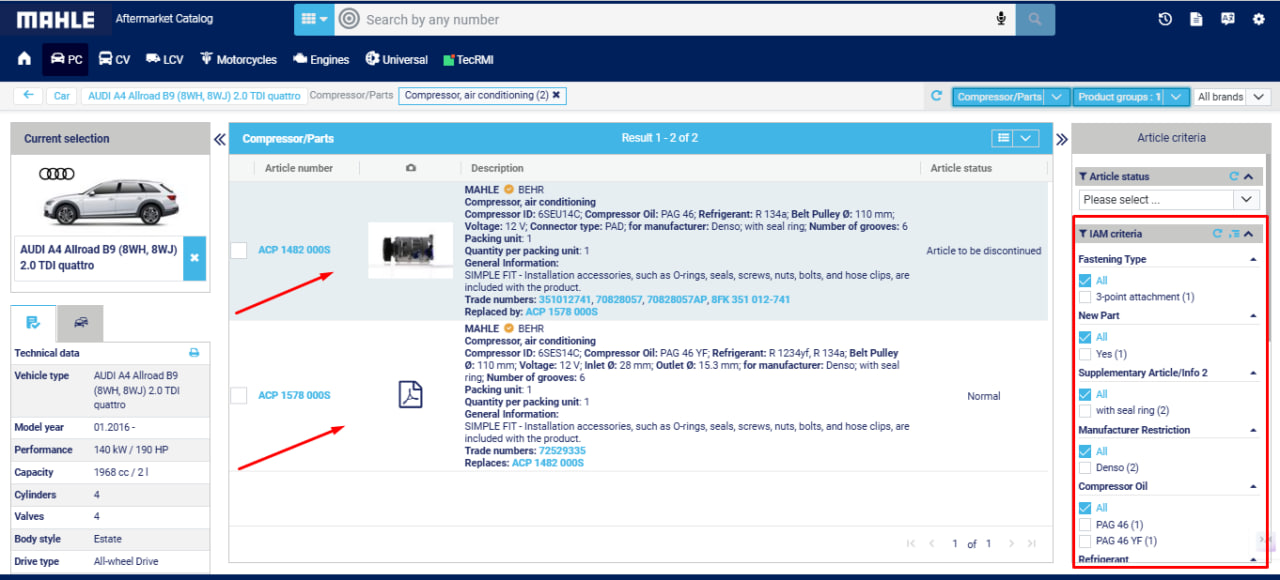Open the view mode dropdown arrow in results header

pyautogui.click(x=1027, y=138)
